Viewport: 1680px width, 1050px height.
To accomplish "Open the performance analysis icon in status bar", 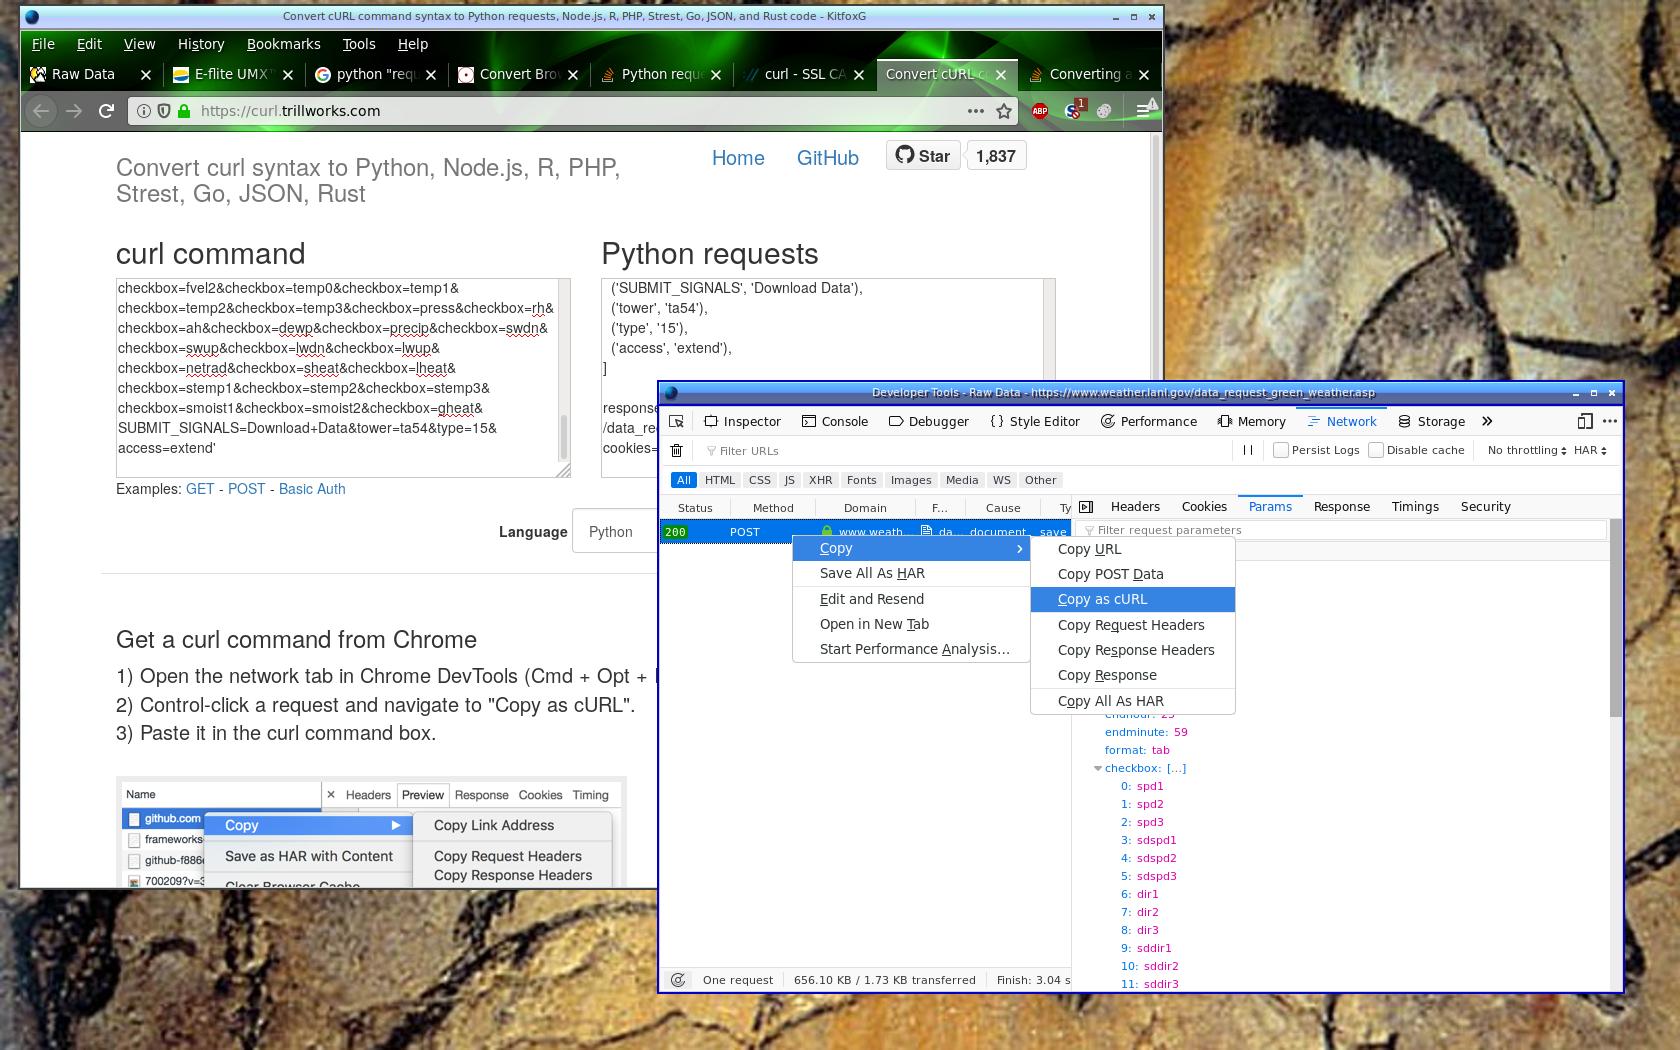I will (x=678, y=980).
